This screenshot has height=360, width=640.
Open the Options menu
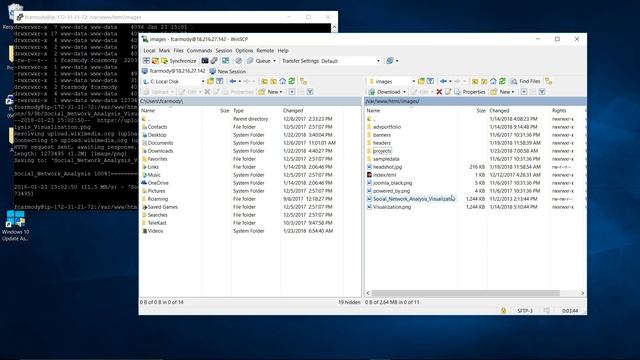(244, 51)
